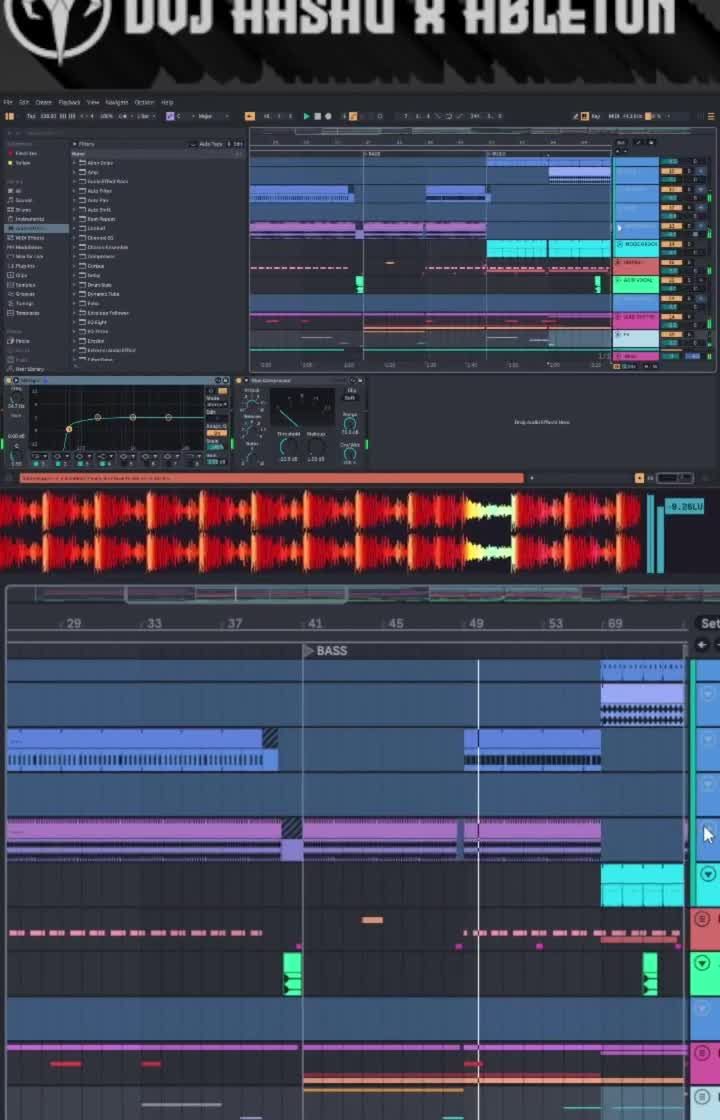Toggle the EQ device activator in device view
This screenshot has height=1120, width=720.
pyautogui.click(x=9, y=381)
